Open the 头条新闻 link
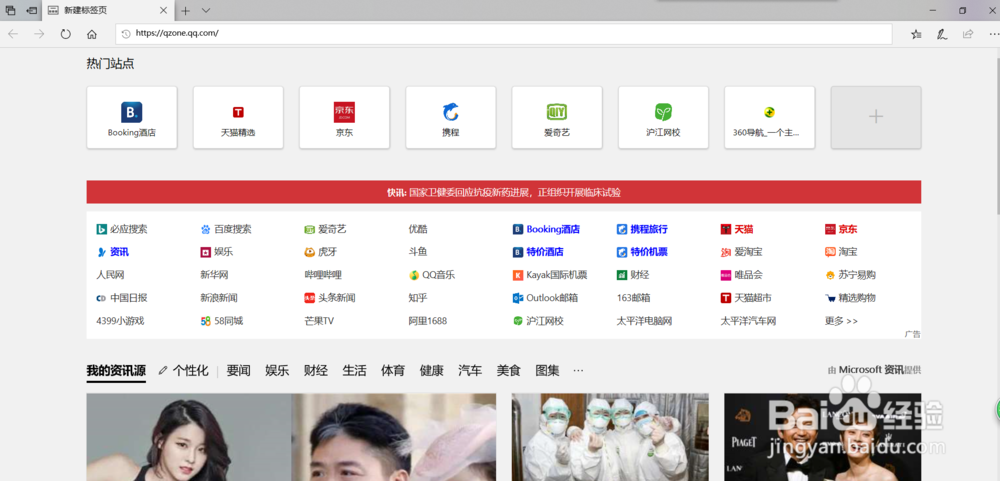The image size is (1000, 481). 330,298
